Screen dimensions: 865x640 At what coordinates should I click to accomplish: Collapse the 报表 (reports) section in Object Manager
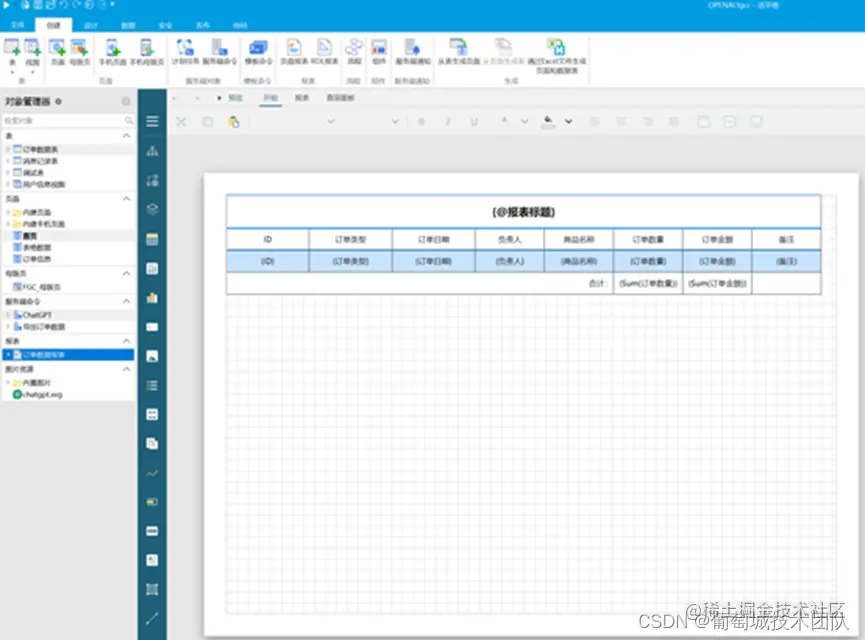[x=126, y=342]
